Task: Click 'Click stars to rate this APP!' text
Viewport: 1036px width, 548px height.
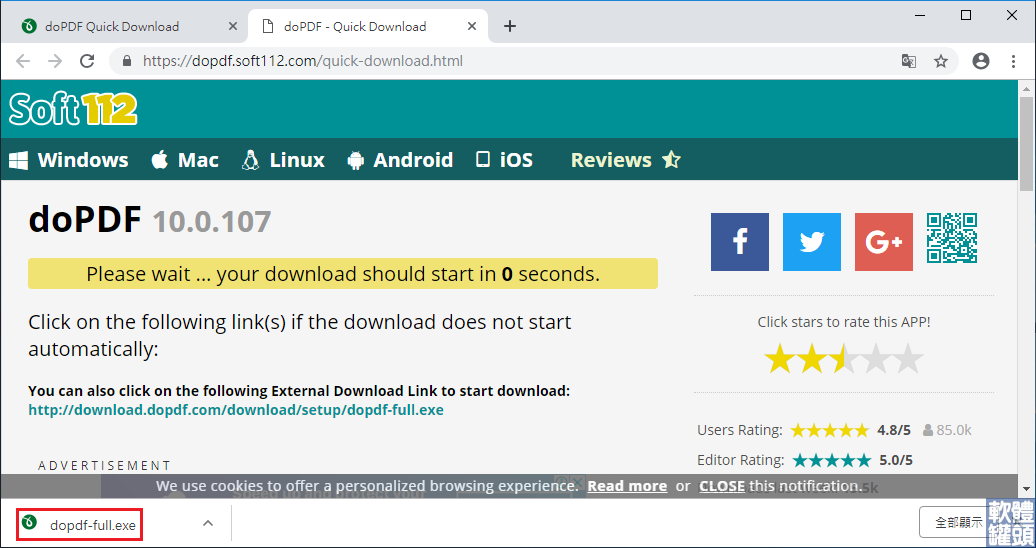Action: coord(844,322)
